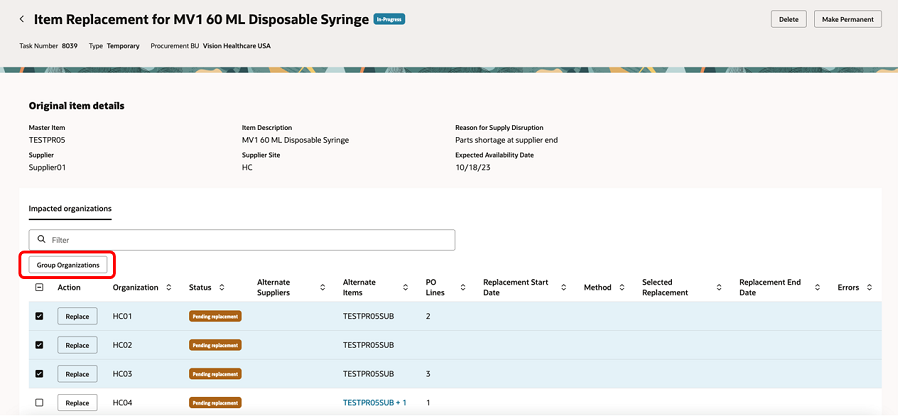Viewport: 900px width, 416px height.
Task: Sort by Status column arrows
Action: click(222, 288)
